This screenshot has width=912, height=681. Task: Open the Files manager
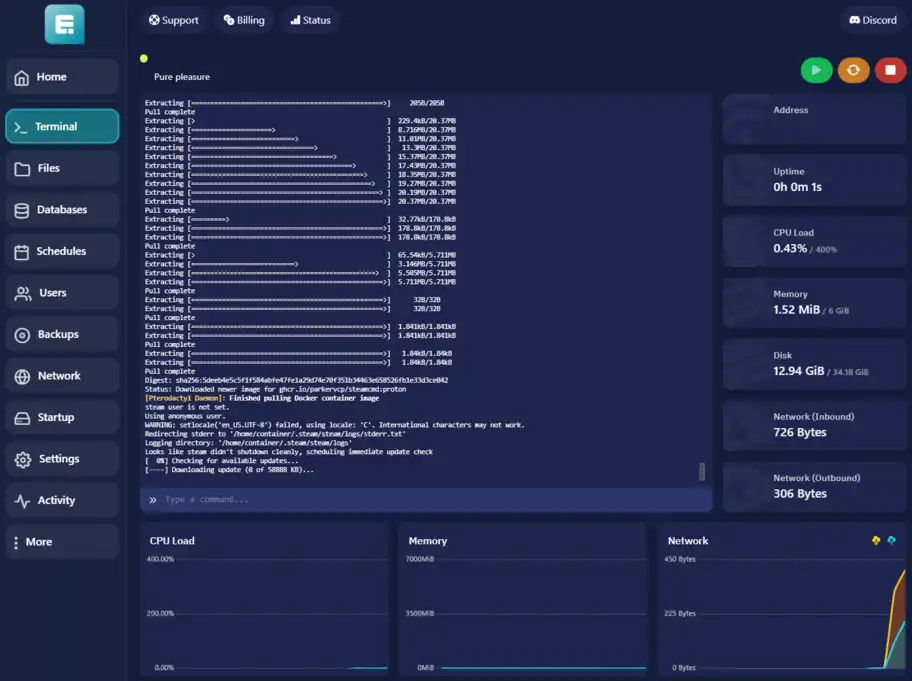coord(62,169)
